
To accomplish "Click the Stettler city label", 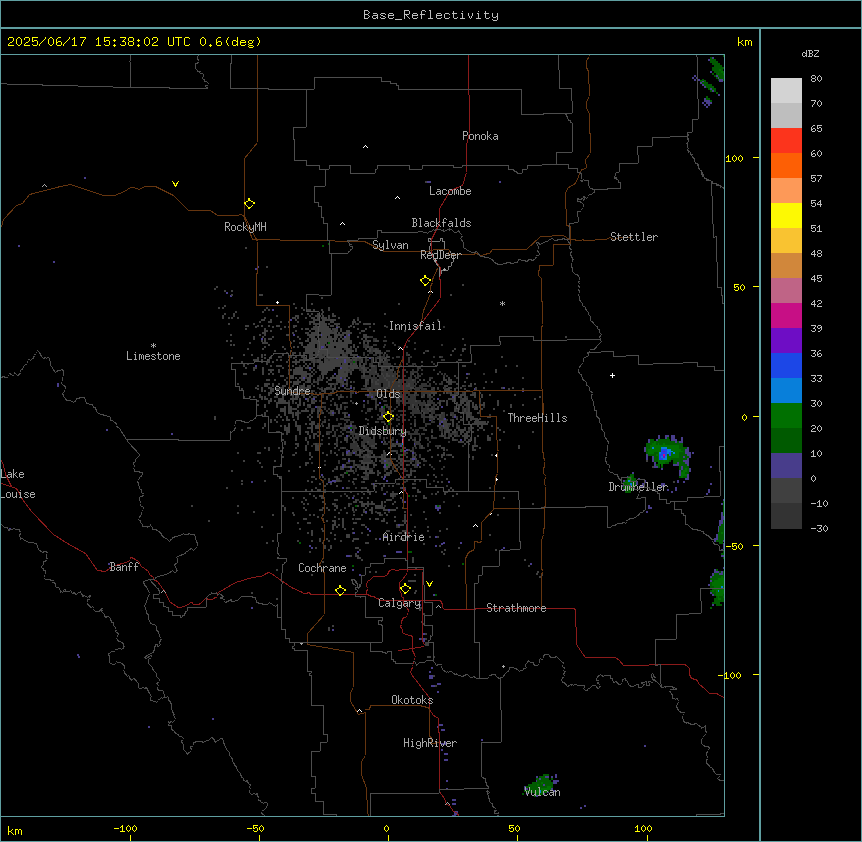I will [x=634, y=237].
